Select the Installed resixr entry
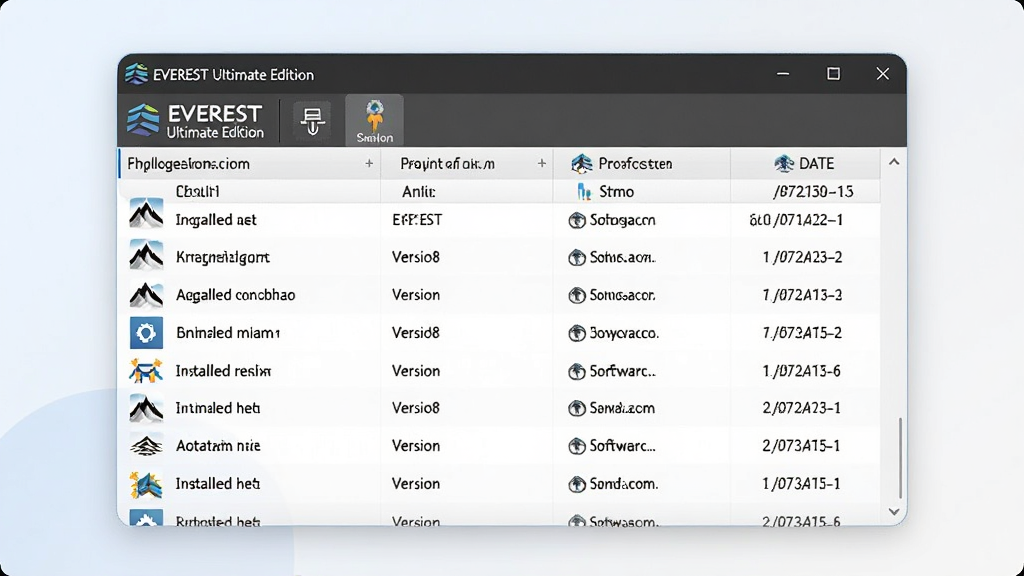The height and width of the screenshot is (576, 1024). (223, 371)
